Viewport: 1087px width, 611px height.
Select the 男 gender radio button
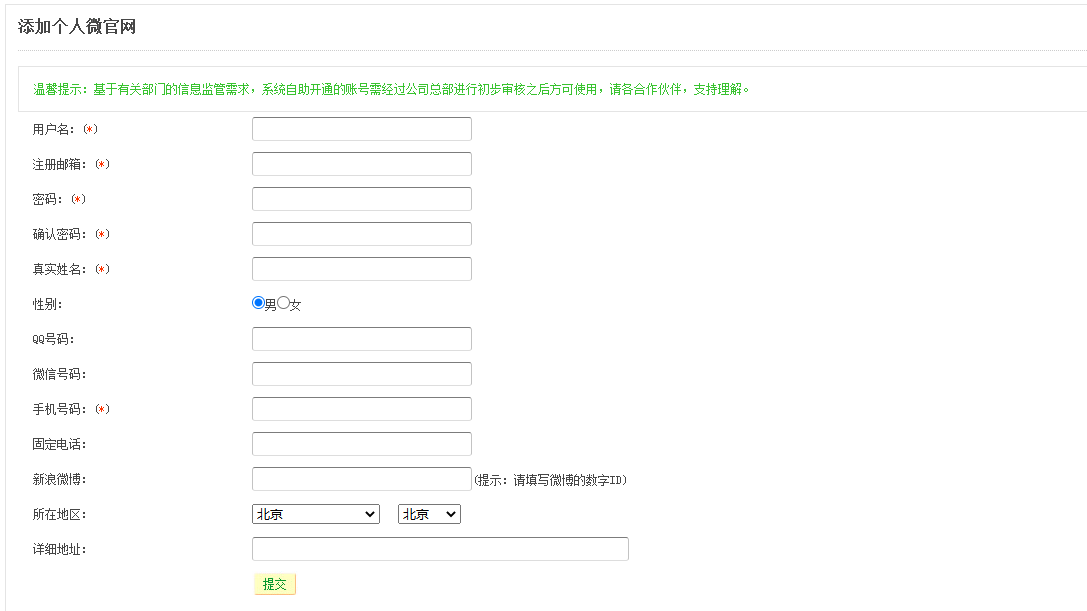point(258,303)
